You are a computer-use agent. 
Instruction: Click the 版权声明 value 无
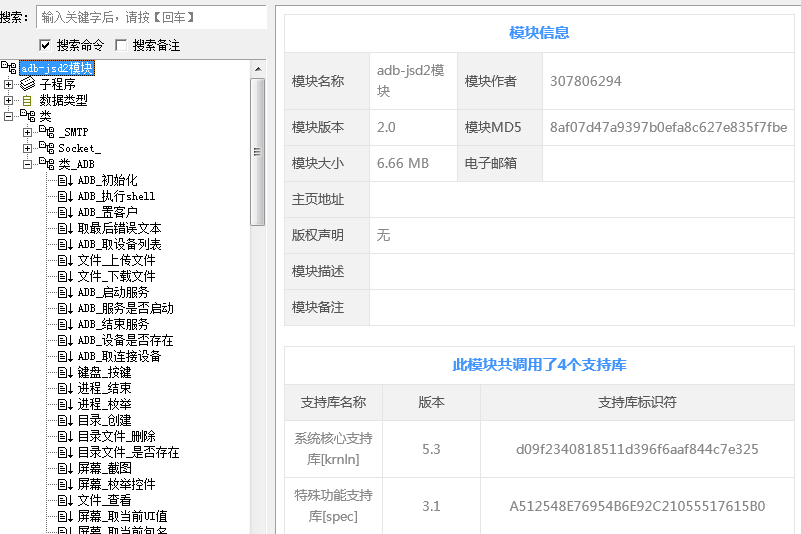tap(383, 235)
